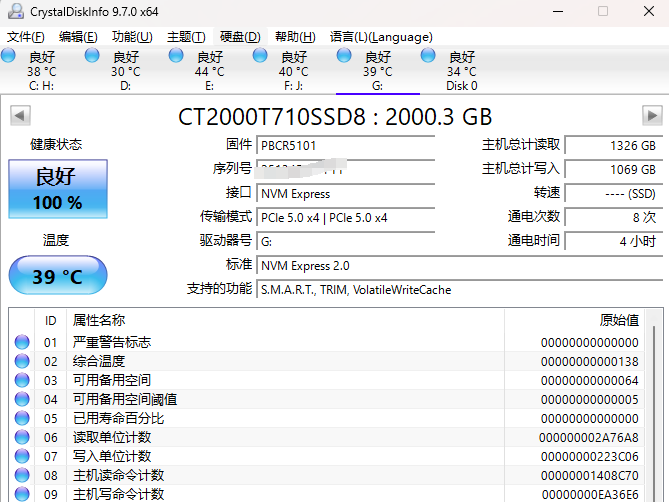Open the 硬盘(D) menu
669x502 pixels.
click(240, 37)
